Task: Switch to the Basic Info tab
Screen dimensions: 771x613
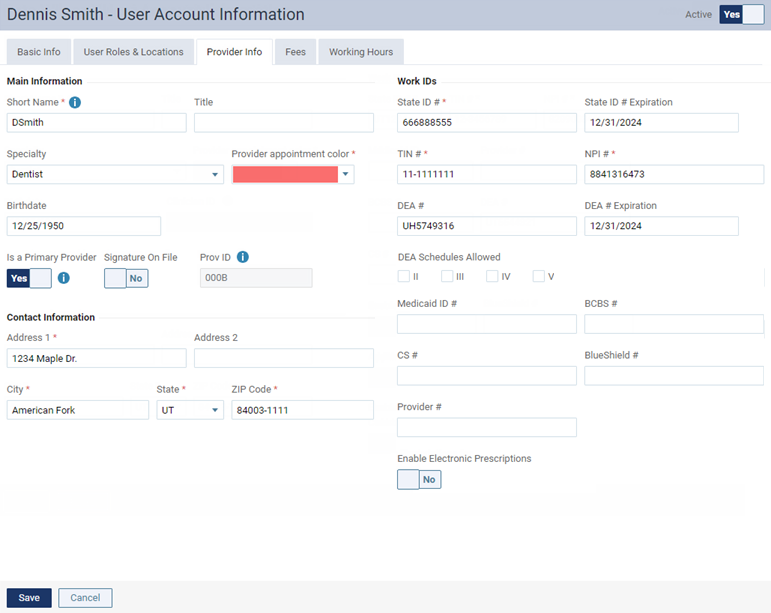Action: pos(38,52)
